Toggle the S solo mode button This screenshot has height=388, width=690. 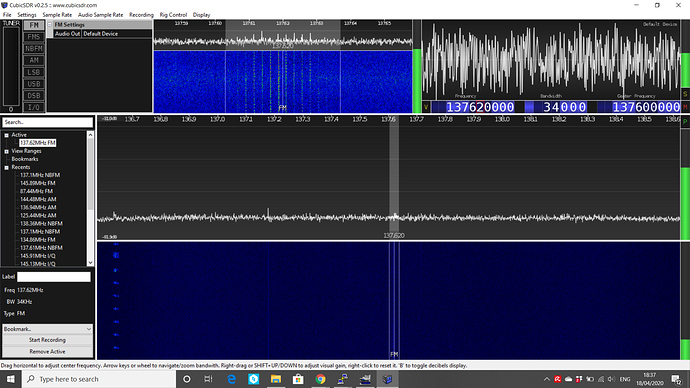(685, 94)
